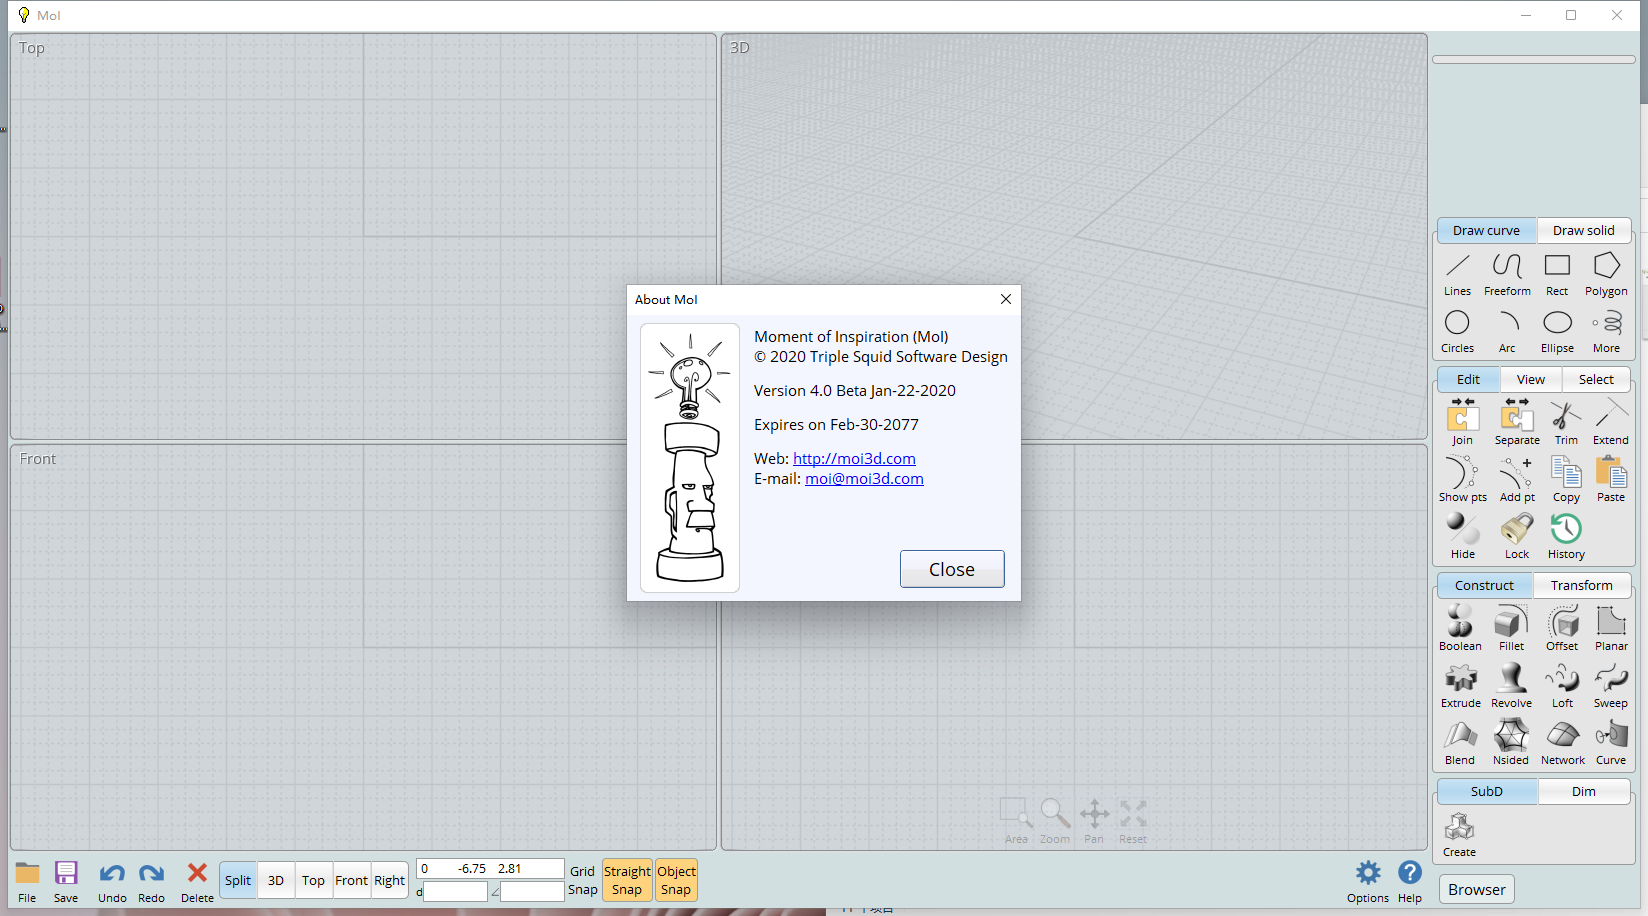Viewport: 1648px width, 916px height.
Task: Activate the Extrude tool
Action: [x=1460, y=685]
